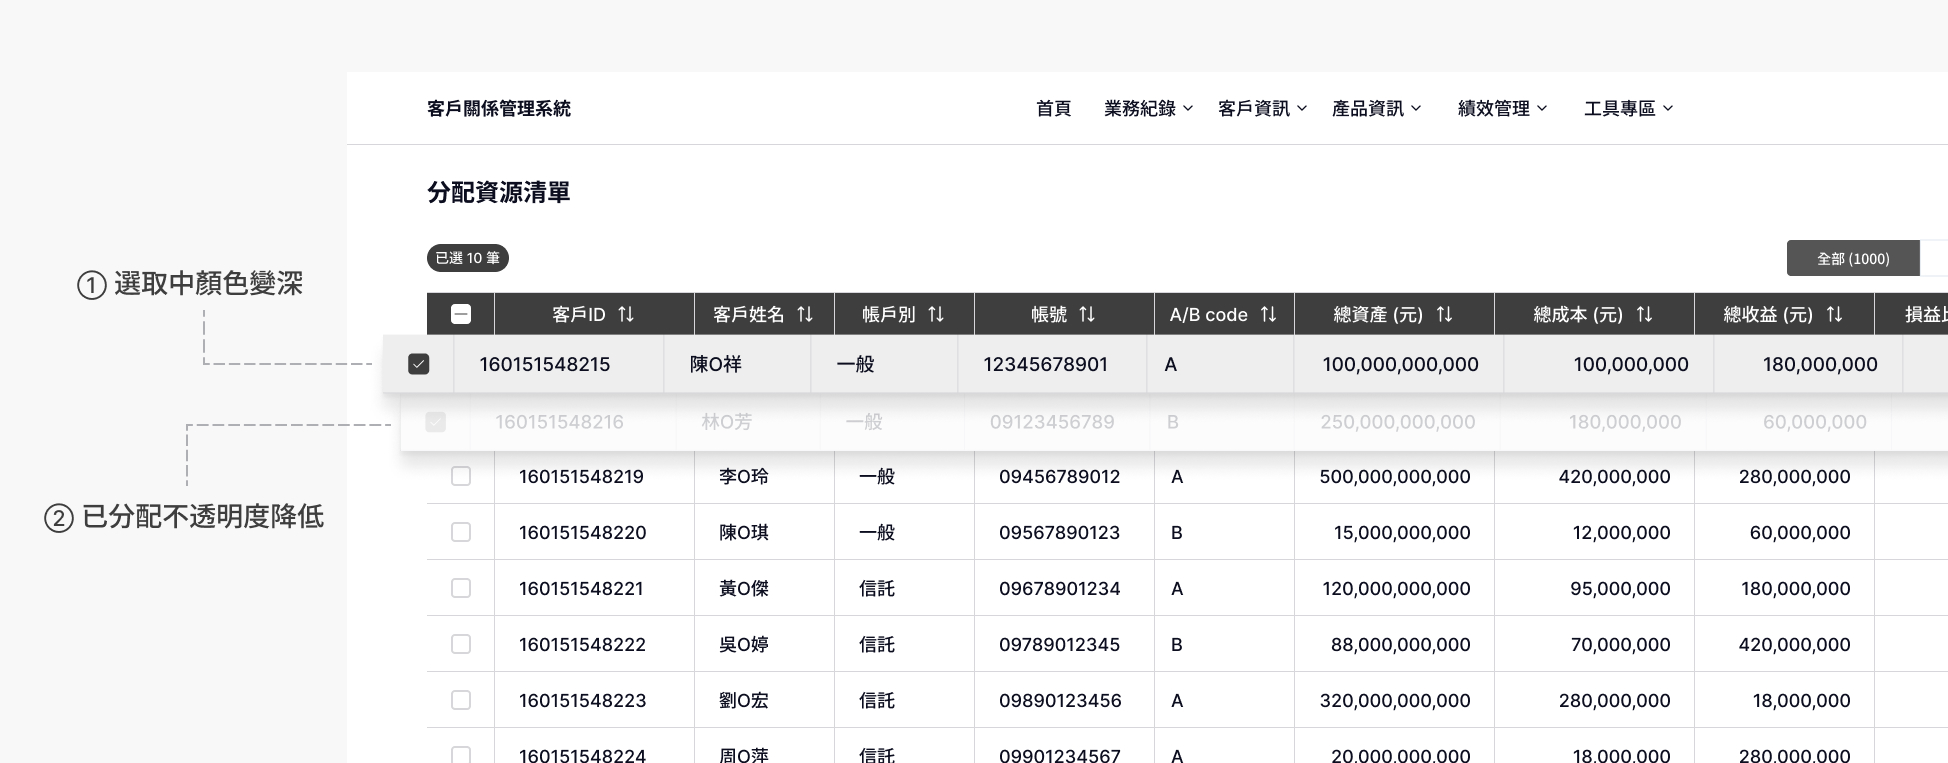The width and height of the screenshot is (1948, 763).
Task: Click total cost 12,000,000
Action: coord(1621,532)
